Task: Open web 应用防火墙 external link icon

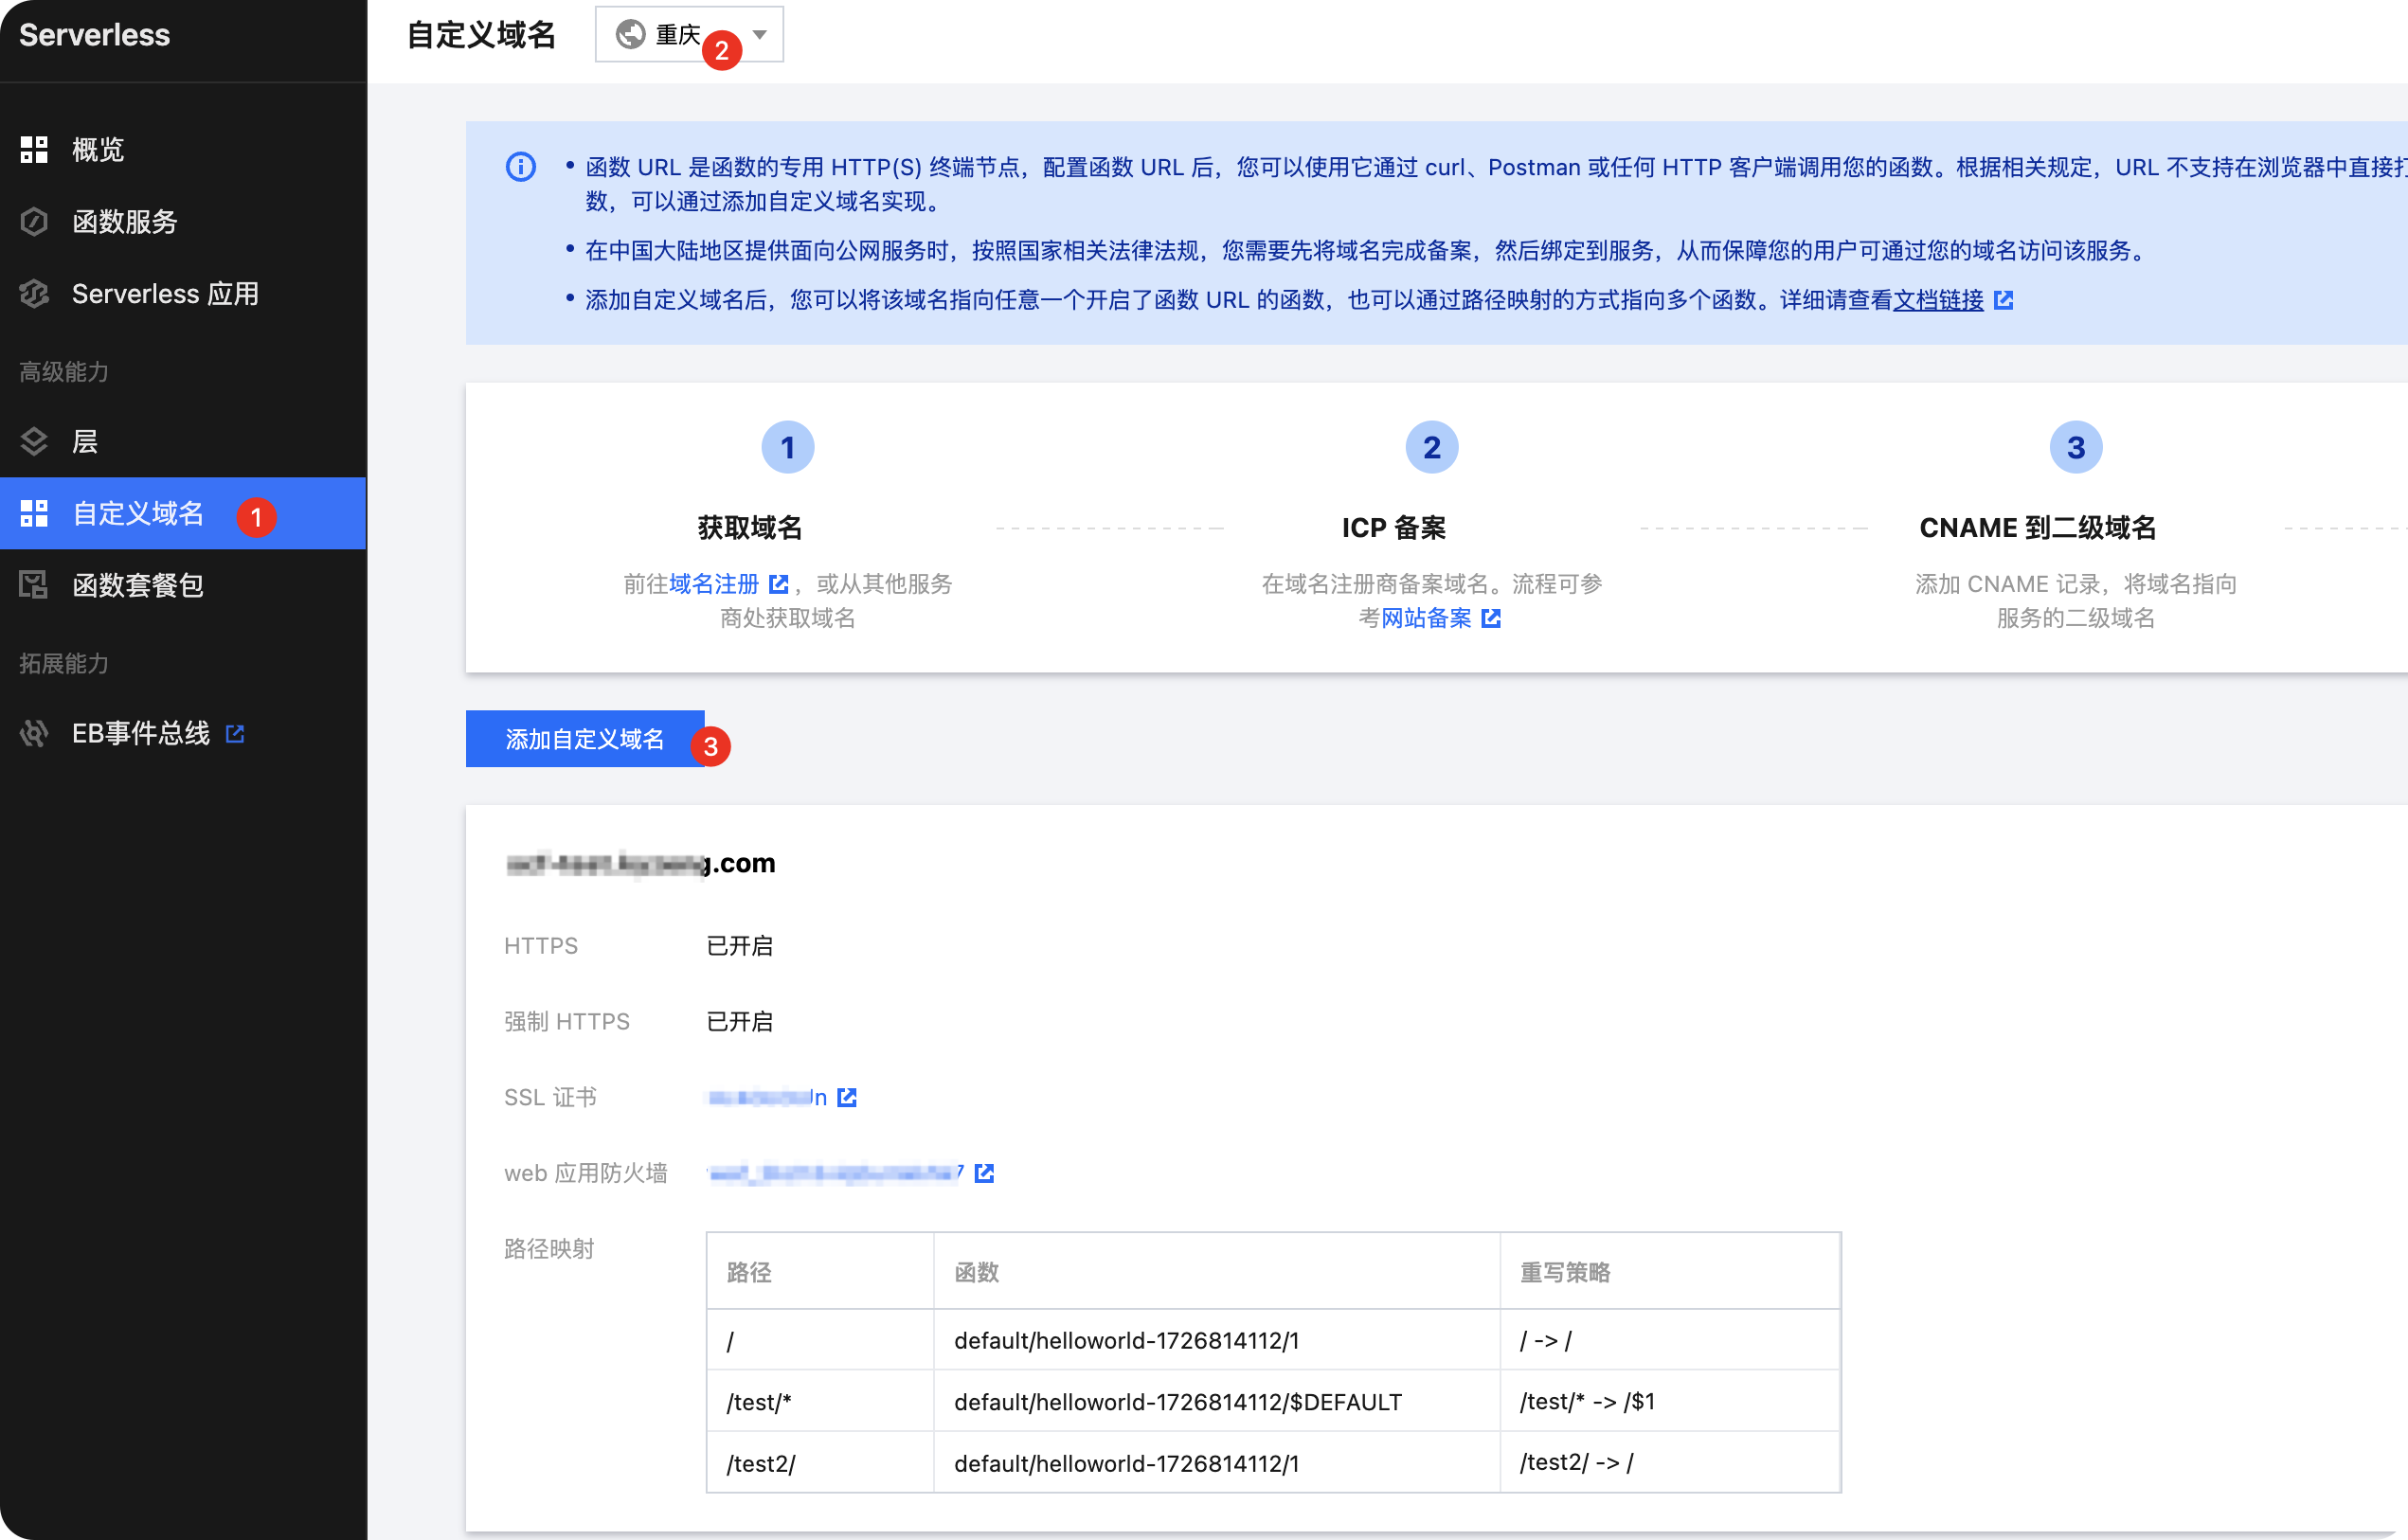Action: (984, 1173)
